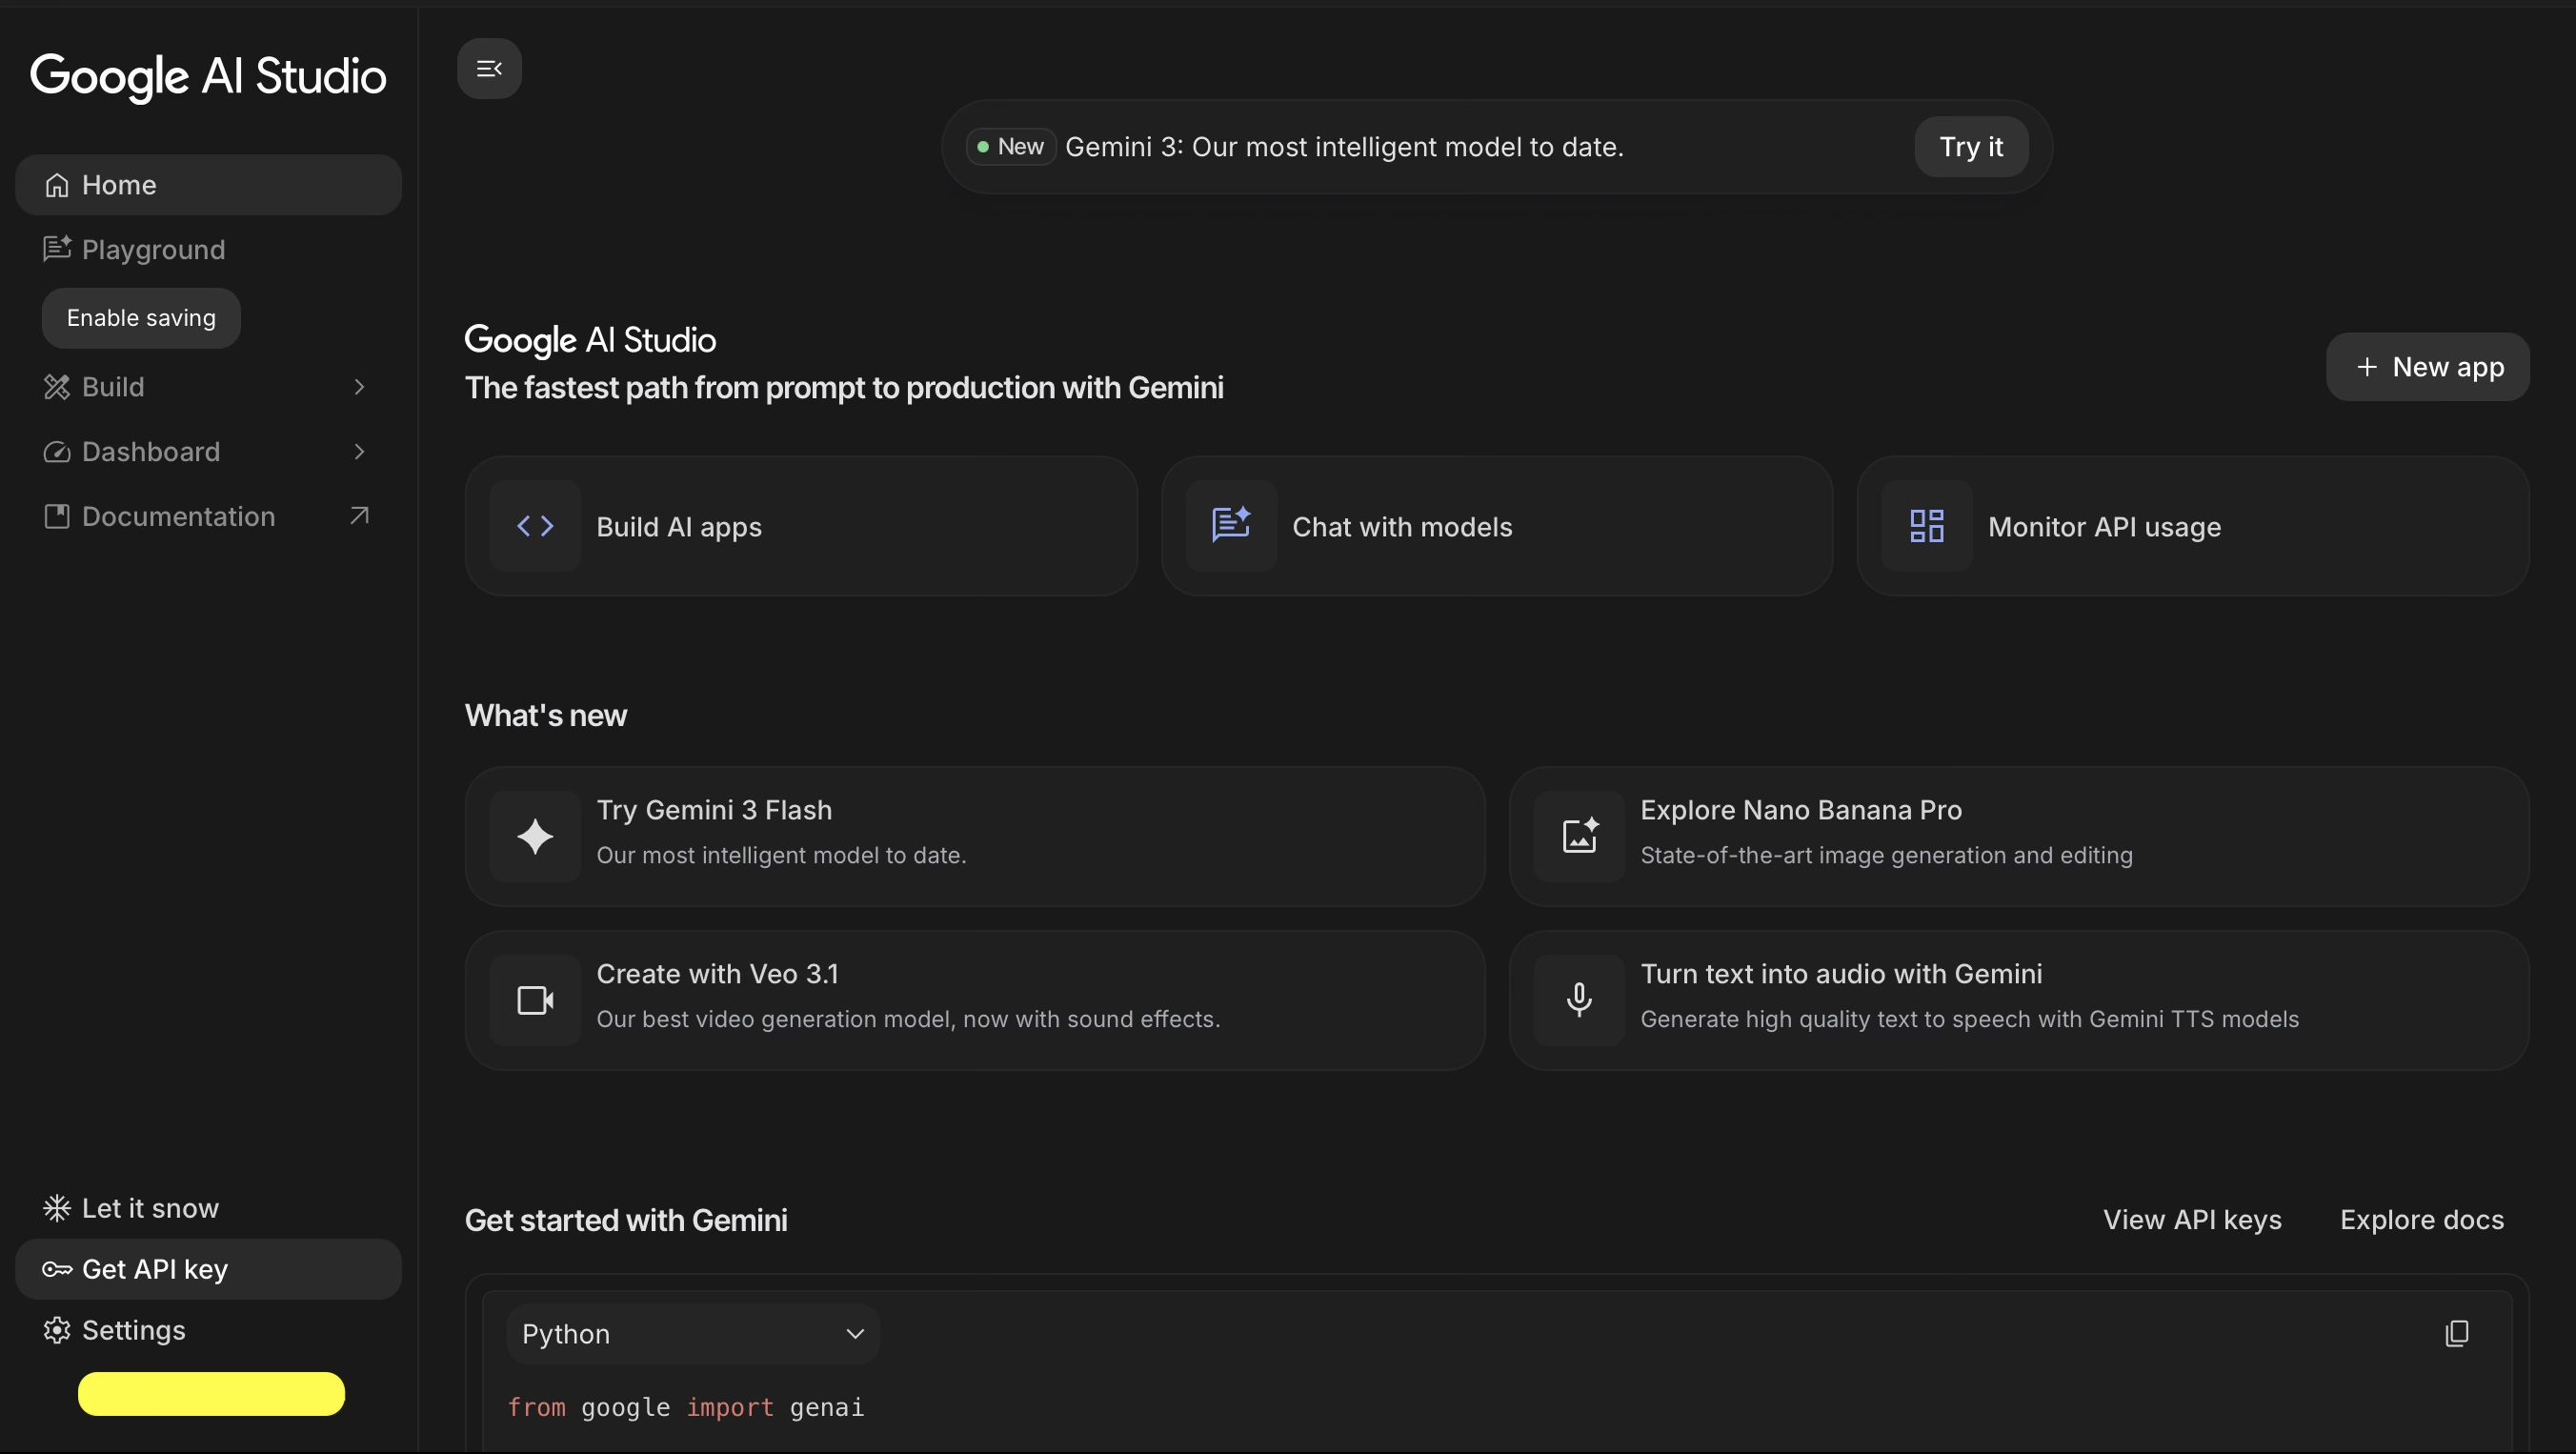Copy the Python code snippet
The image size is (2576, 1454).
2458,1333
